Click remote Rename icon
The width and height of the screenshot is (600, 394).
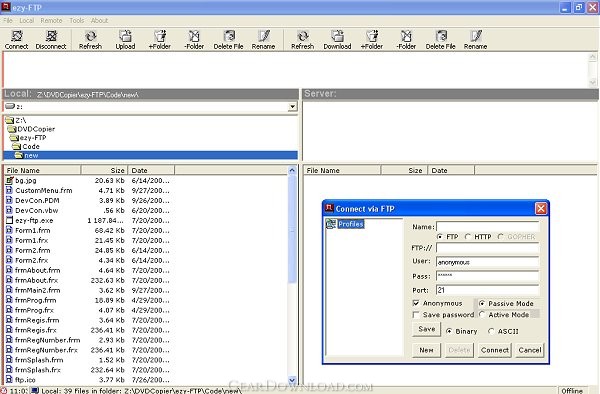475,40
